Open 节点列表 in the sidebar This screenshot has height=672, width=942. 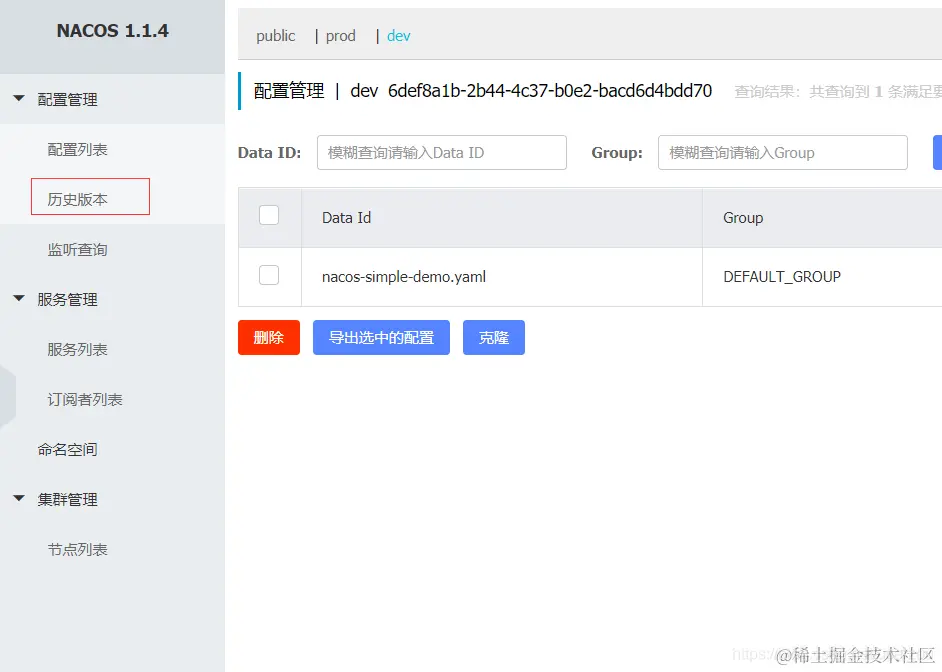pyautogui.click(x=77, y=549)
